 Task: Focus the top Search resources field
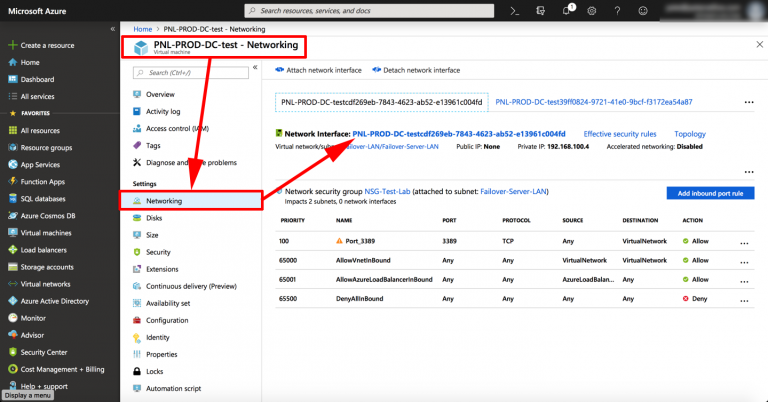(x=369, y=11)
